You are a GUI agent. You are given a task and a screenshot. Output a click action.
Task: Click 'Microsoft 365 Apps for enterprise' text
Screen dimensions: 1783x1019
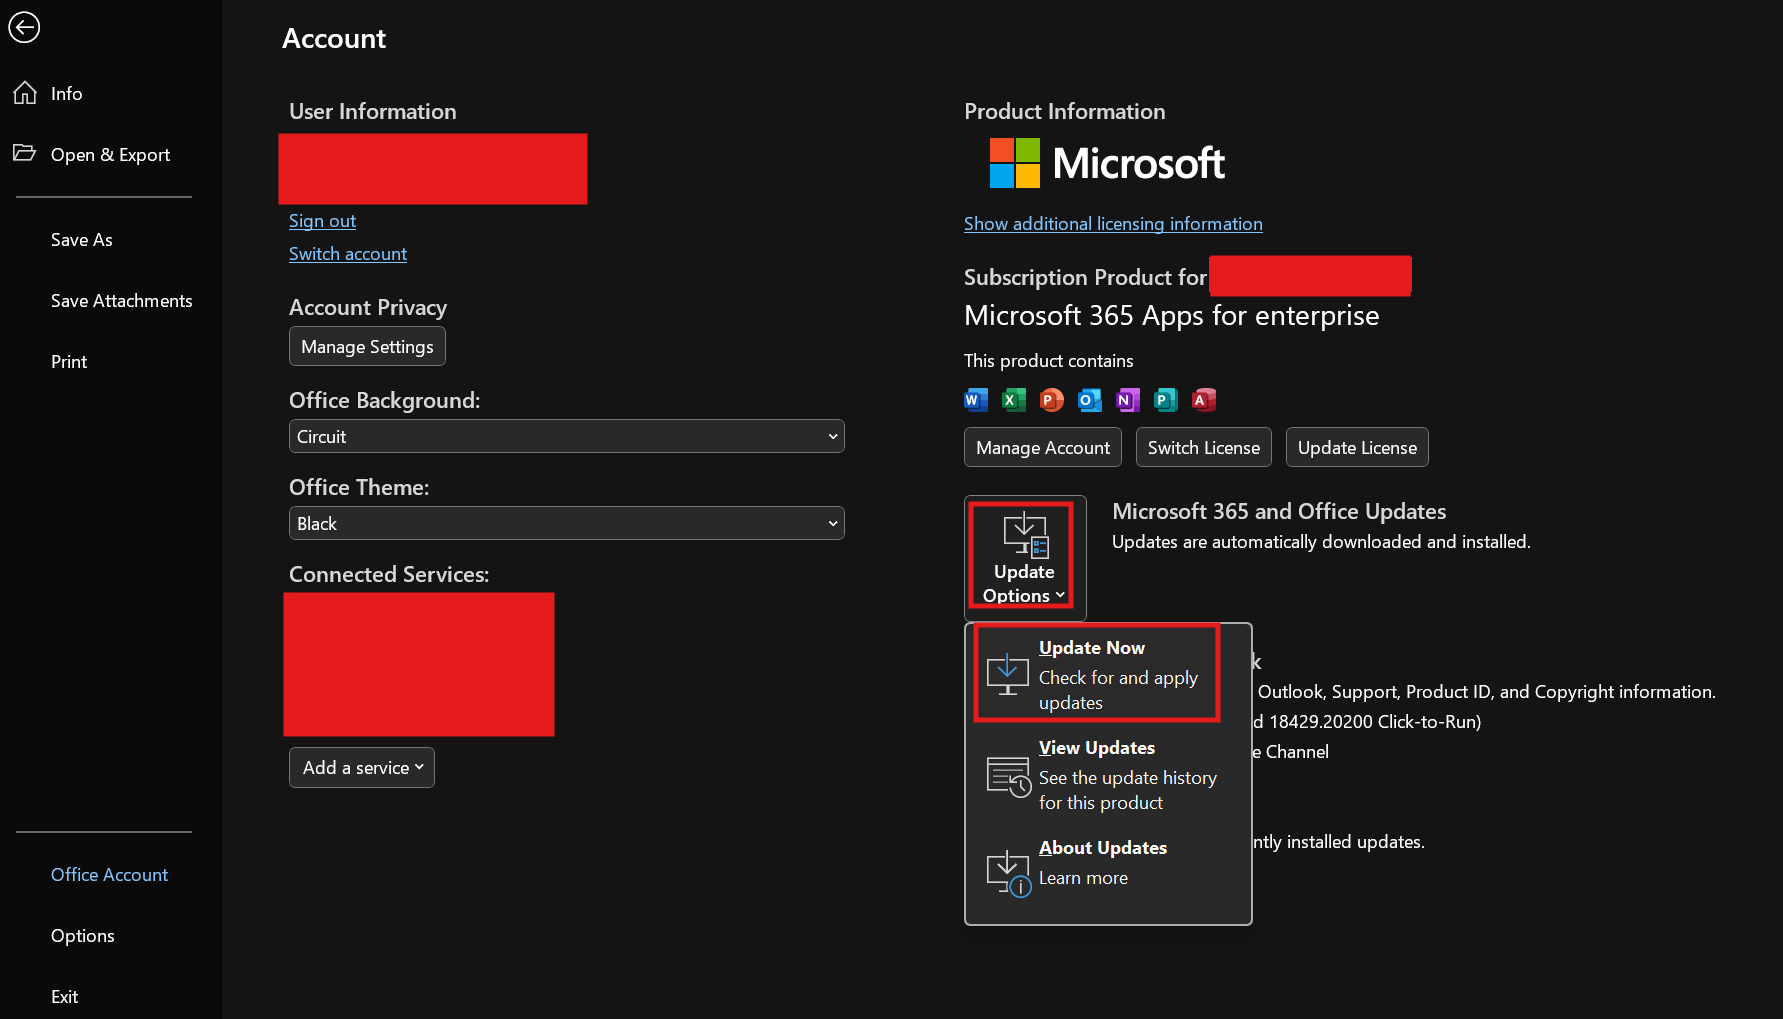[1171, 316]
